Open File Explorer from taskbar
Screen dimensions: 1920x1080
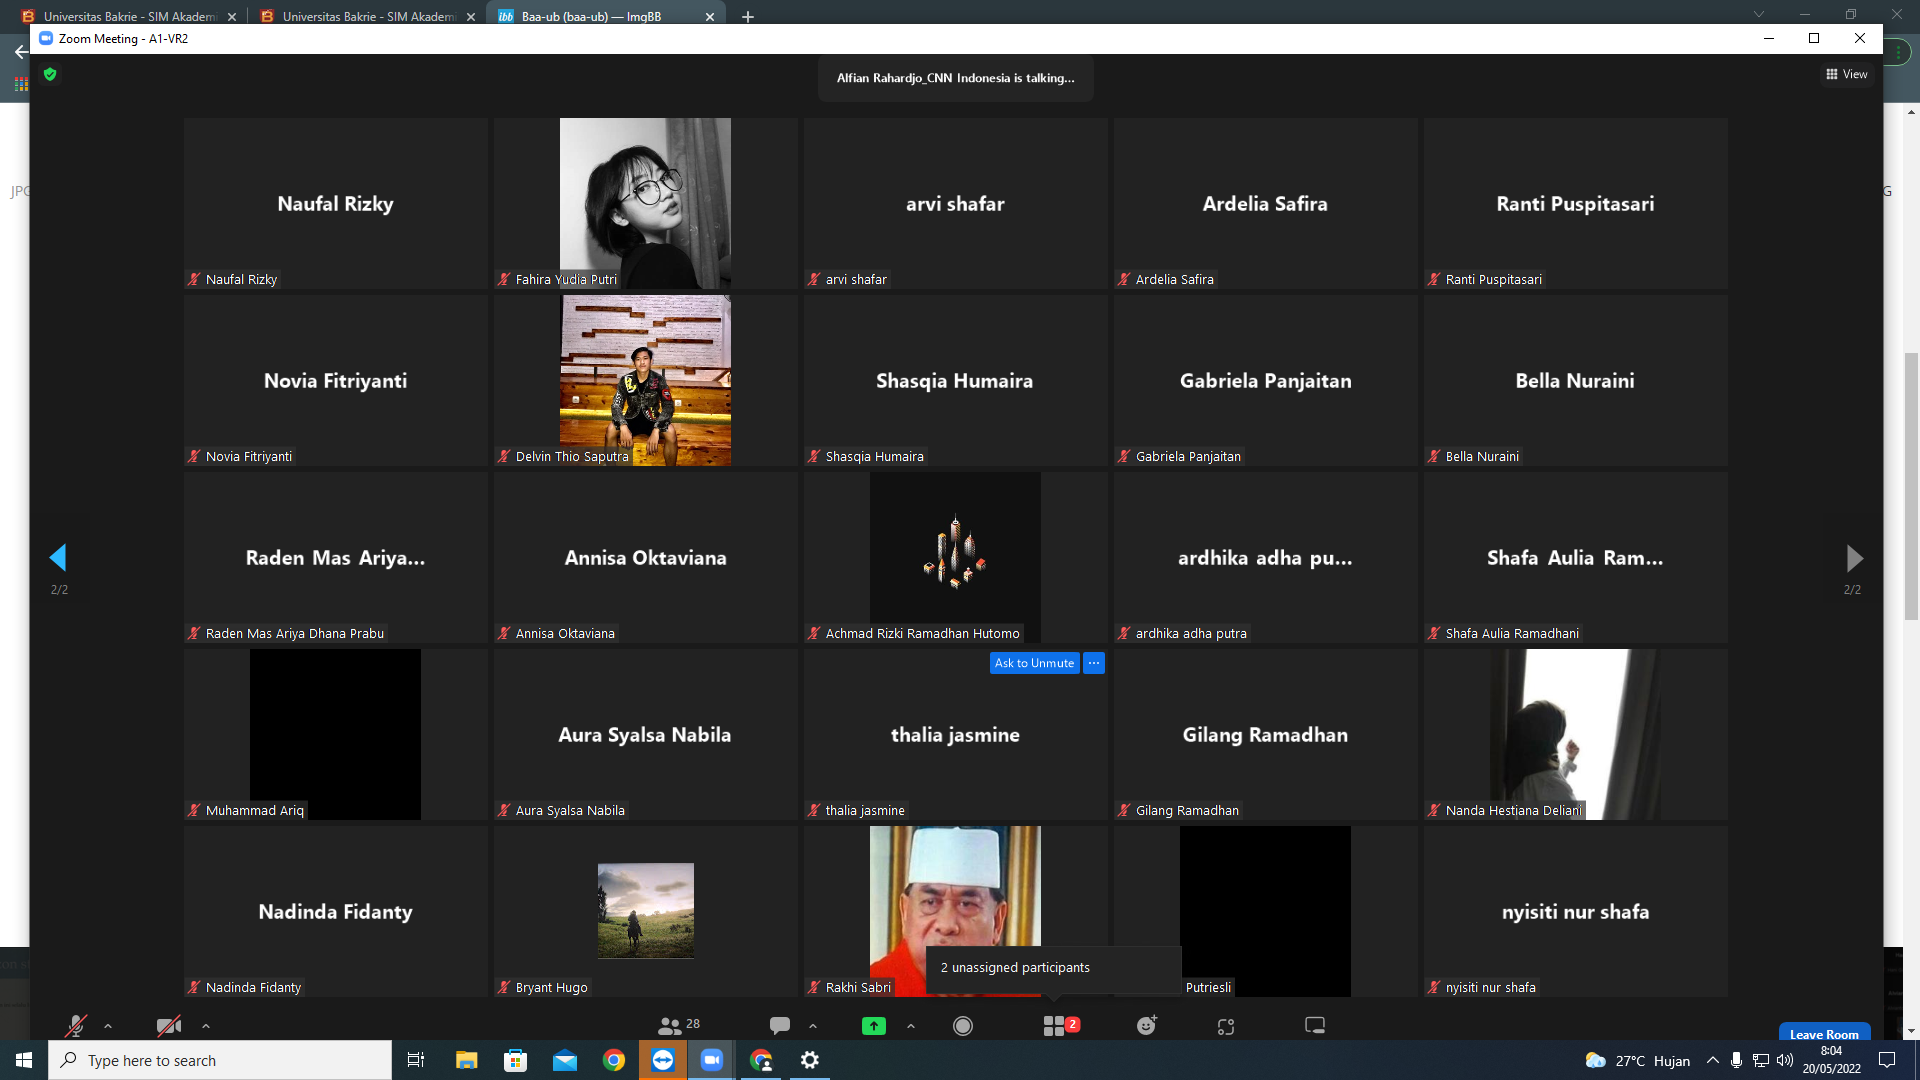466,1060
